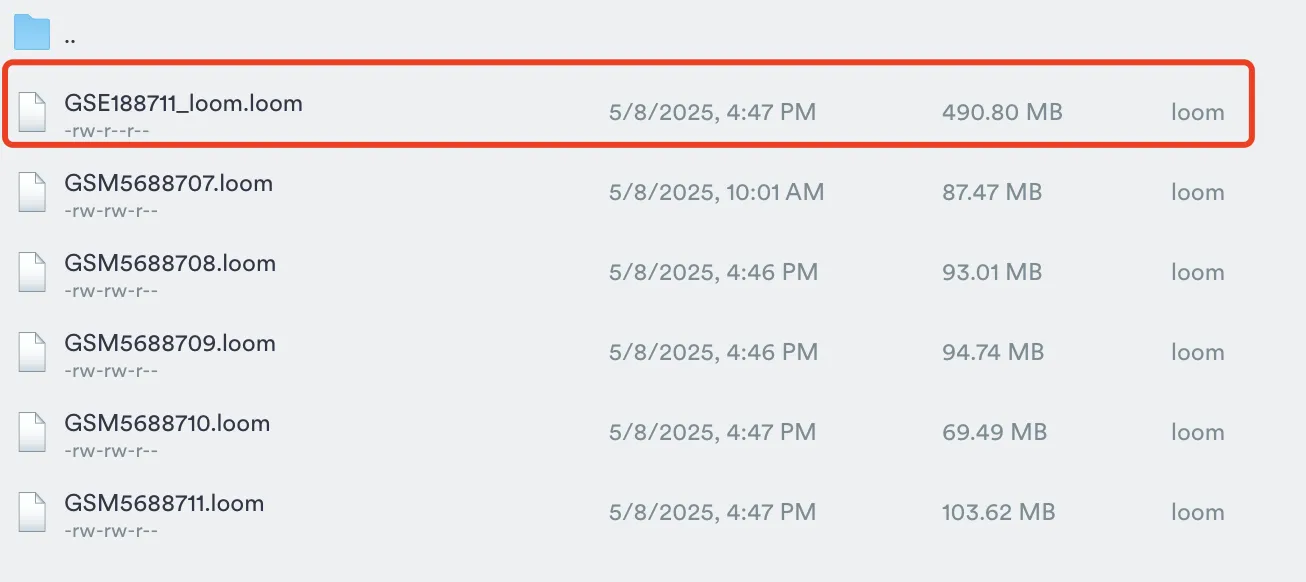Click the file icon next to GSM5688707.loom
Viewport: 1306px width, 582px height.
tap(33, 191)
